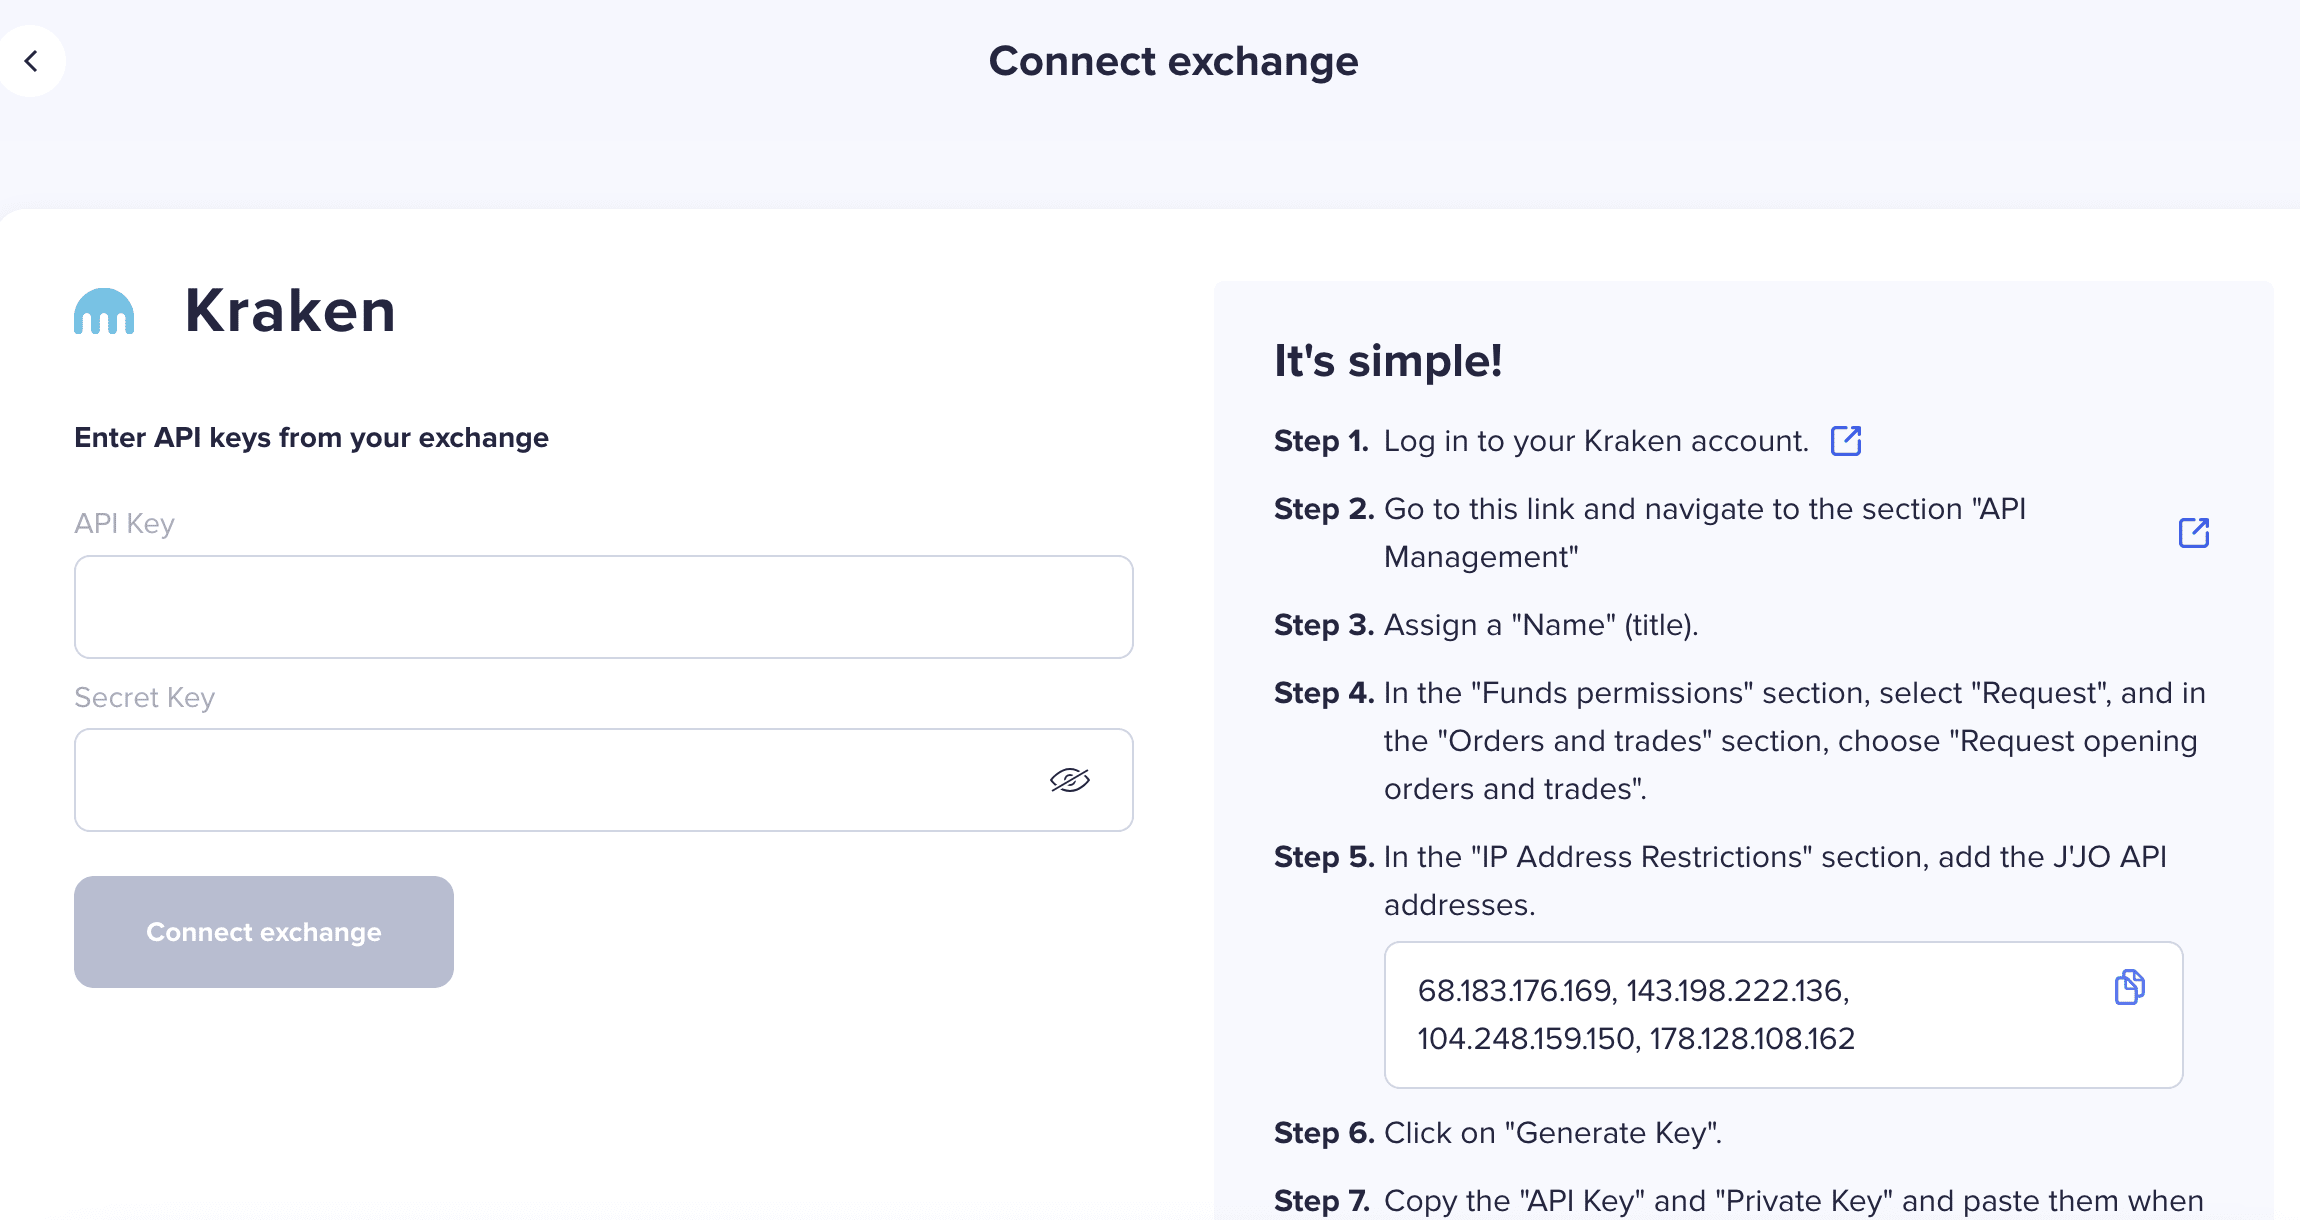Click the 'API Key' field label
Viewport: 2300px width, 1220px height.
125,524
